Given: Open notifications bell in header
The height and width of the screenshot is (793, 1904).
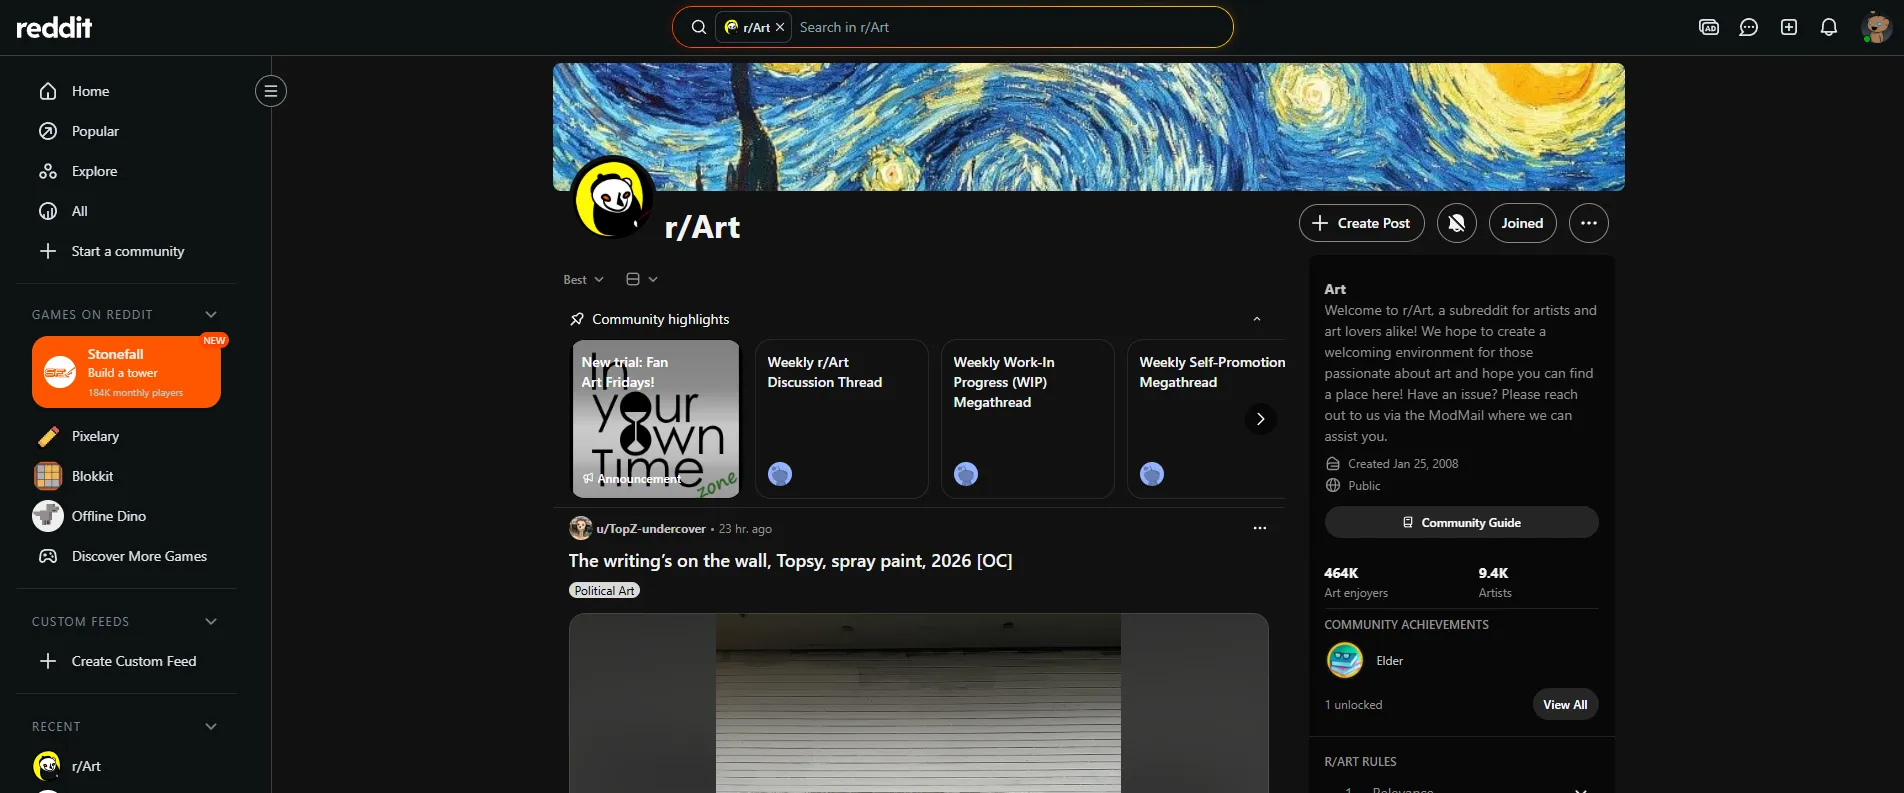Looking at the screenshot, I should [1829, 27].
